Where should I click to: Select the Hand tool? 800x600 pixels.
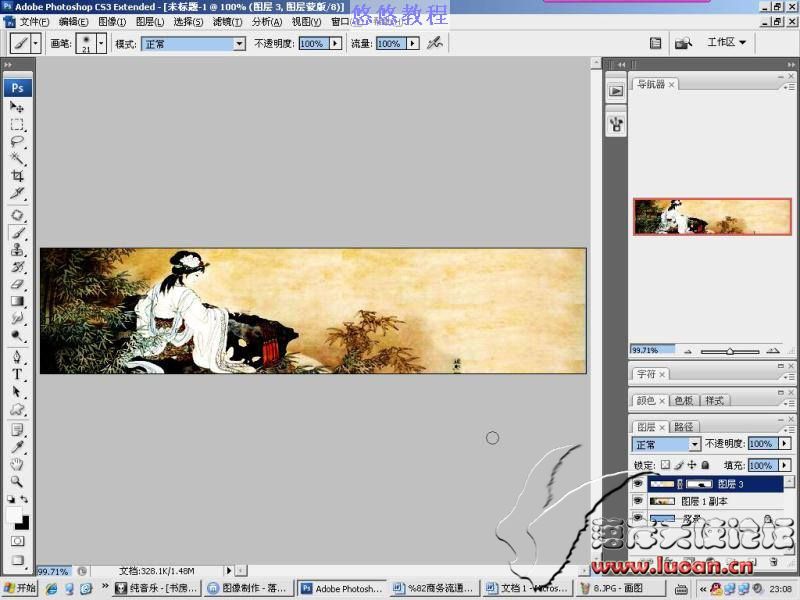[17, 464]
